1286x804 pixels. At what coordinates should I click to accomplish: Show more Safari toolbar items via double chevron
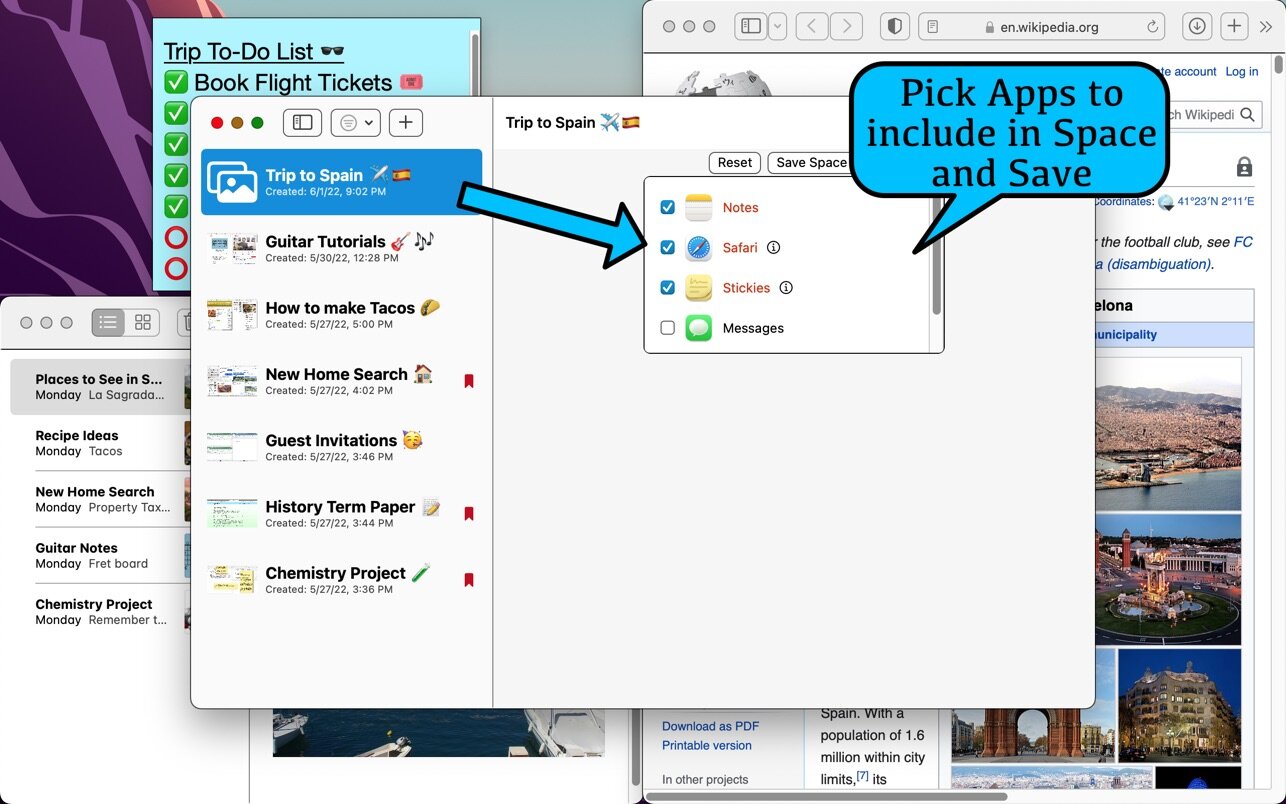click(1266, 27)
